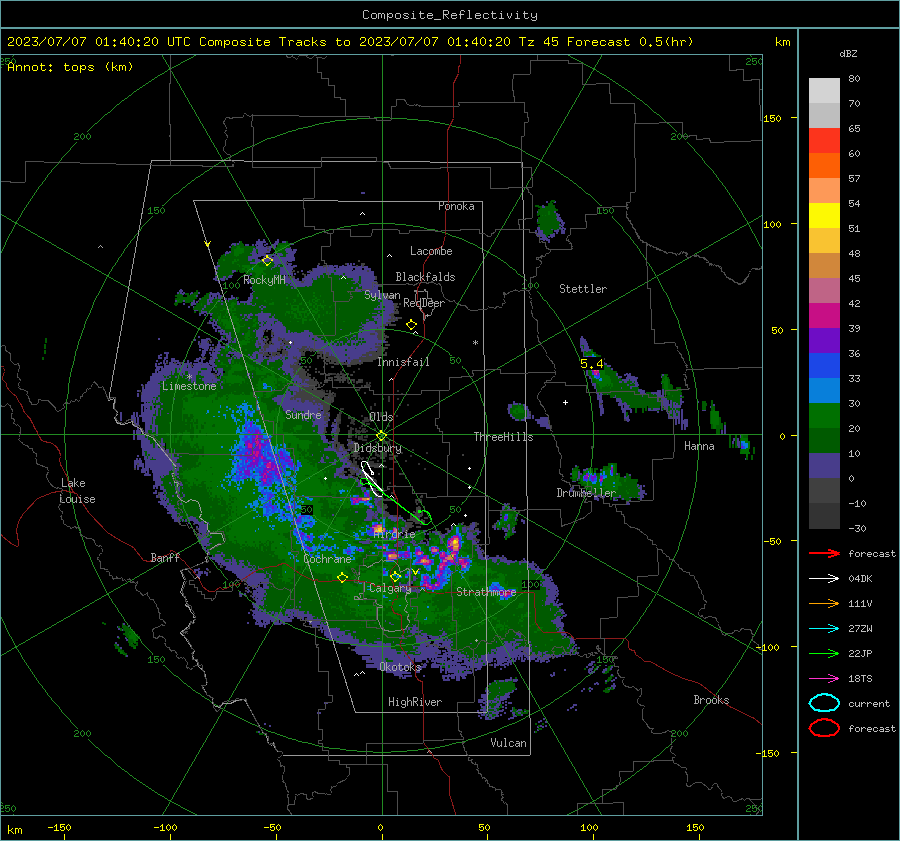Click the red forecast arrow in legend

(x=824, y=553)
